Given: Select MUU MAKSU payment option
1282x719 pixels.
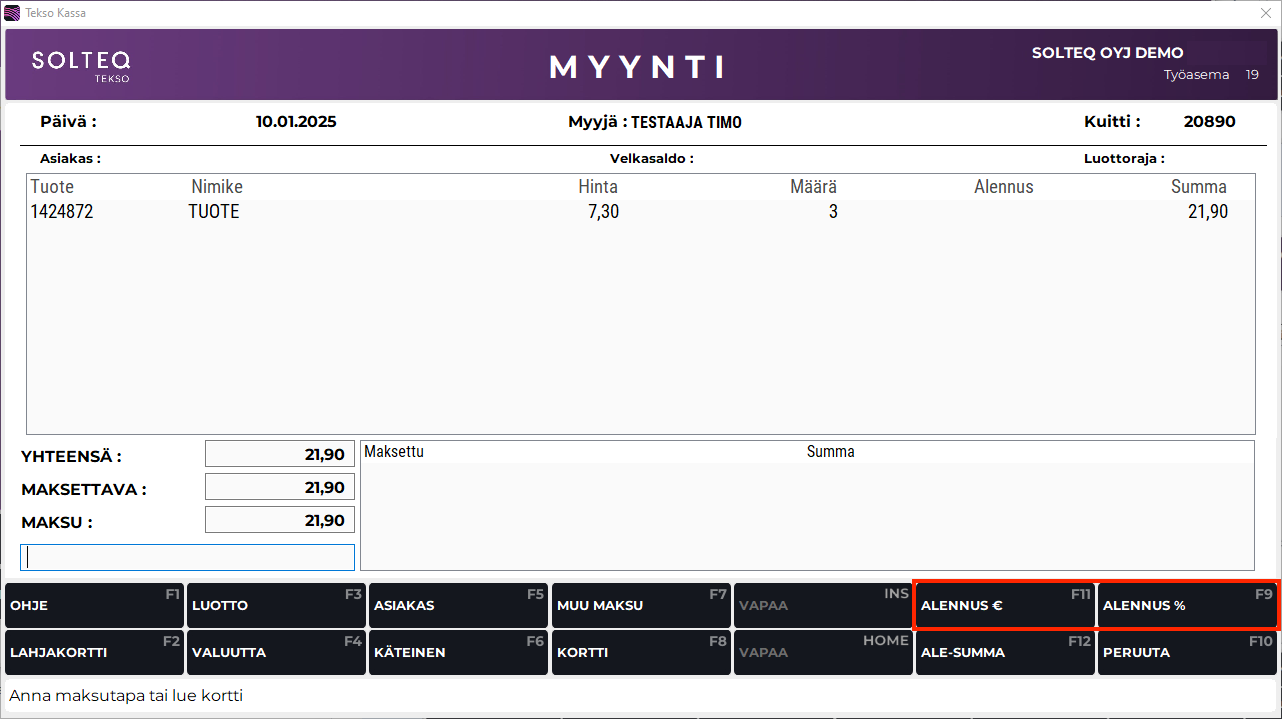Looking at the screenshot, I should [640, 605].
